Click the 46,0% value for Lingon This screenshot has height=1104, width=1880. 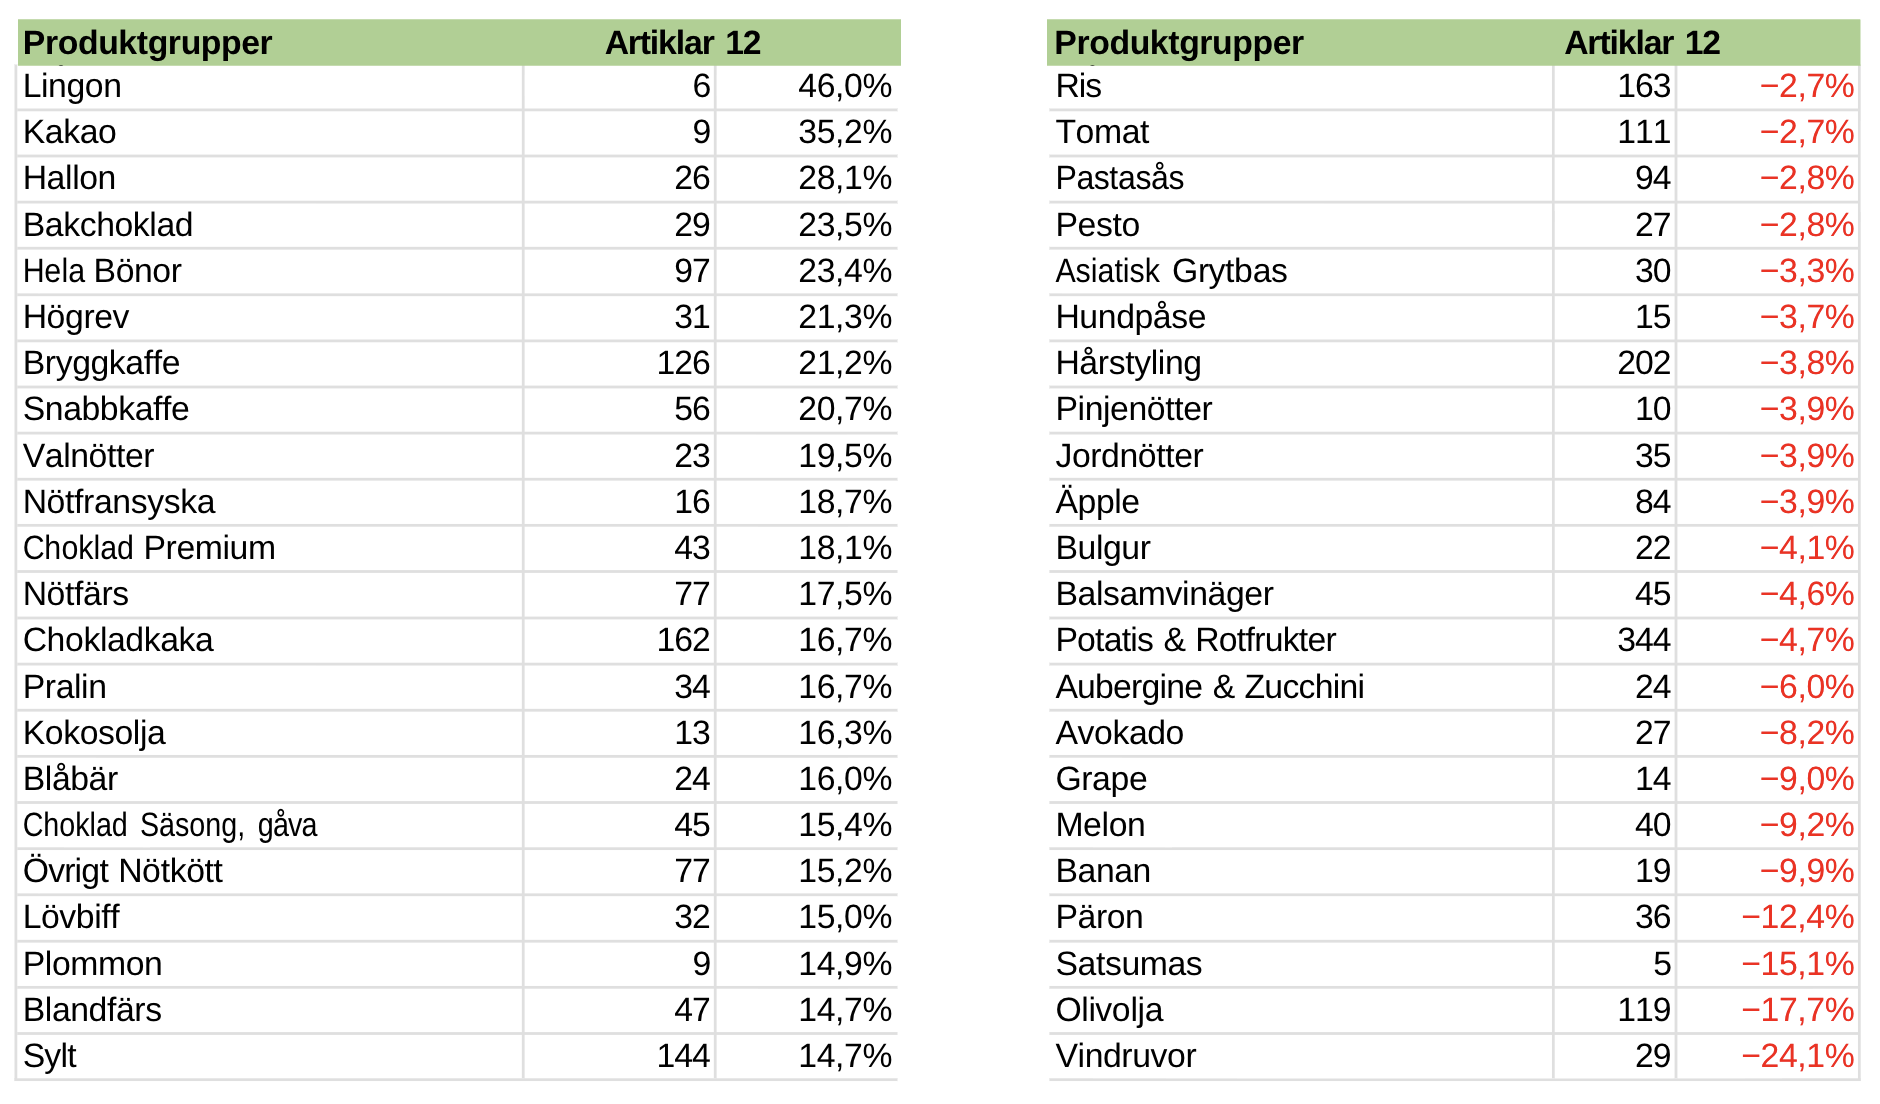(844, 87)
